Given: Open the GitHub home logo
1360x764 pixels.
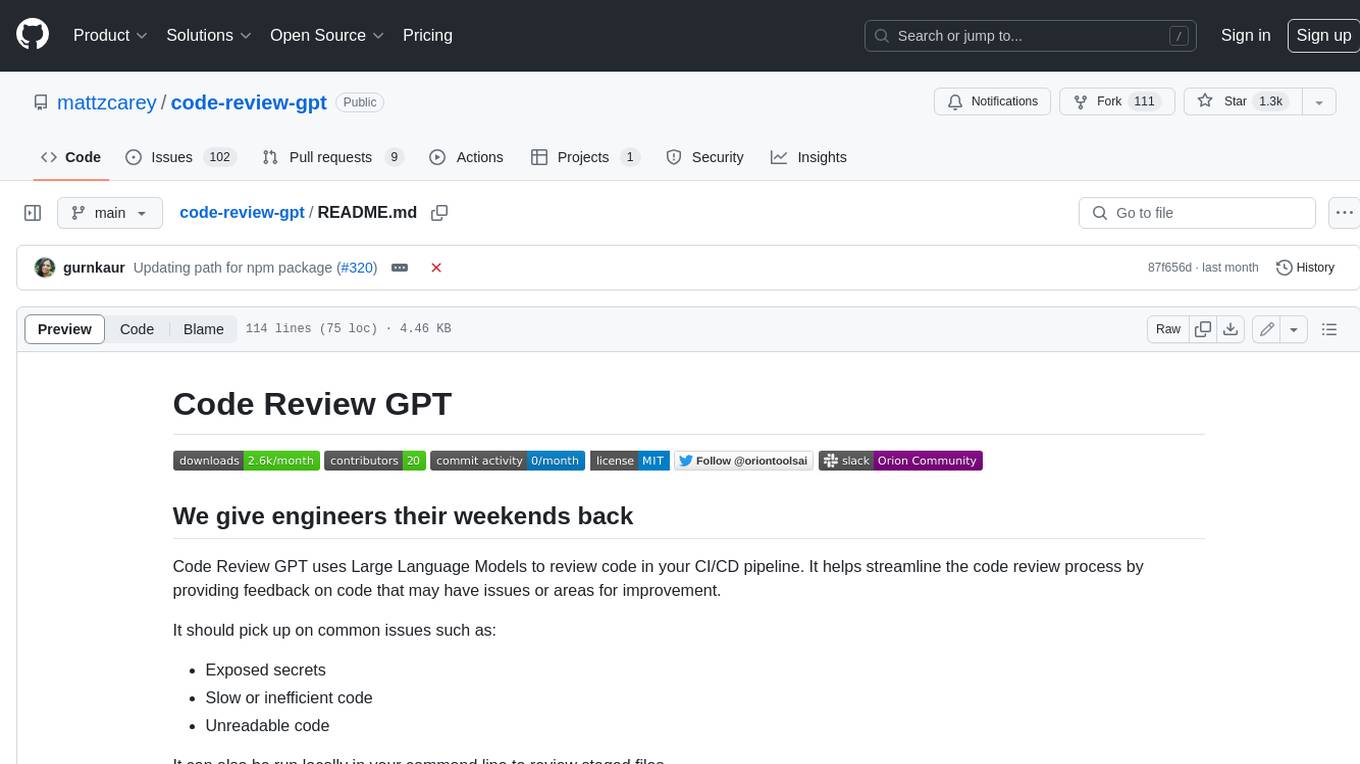Looking at the screenshot, I should tap(32, 35).
